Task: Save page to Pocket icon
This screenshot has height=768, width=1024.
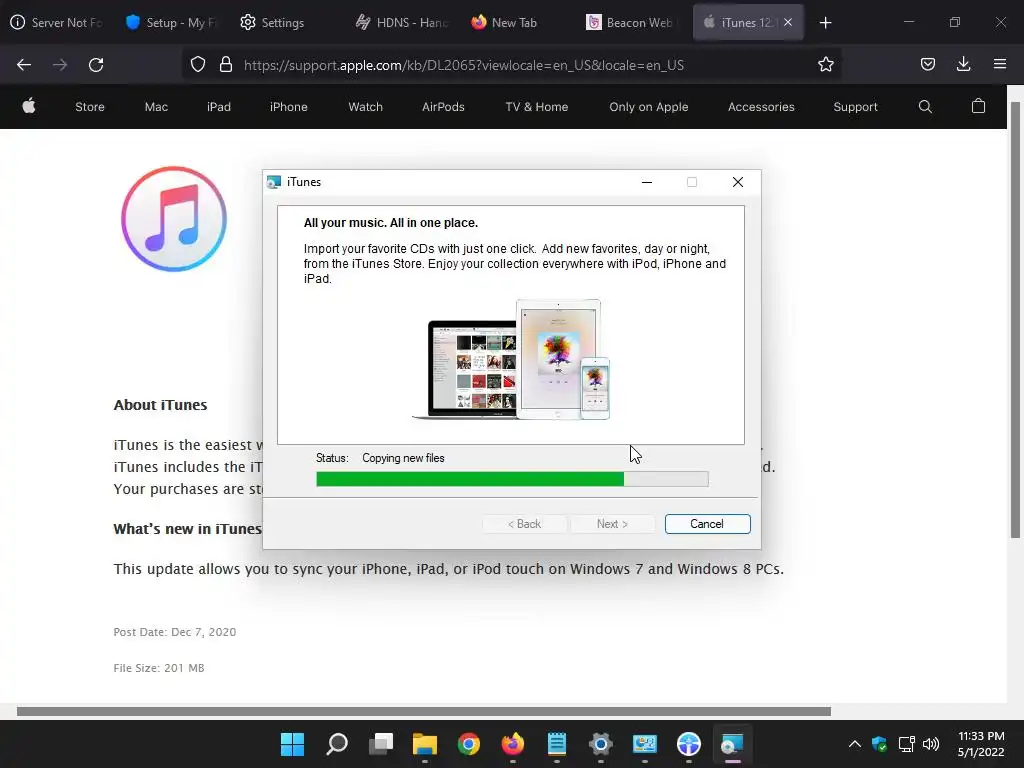Action: pos(927,65)
